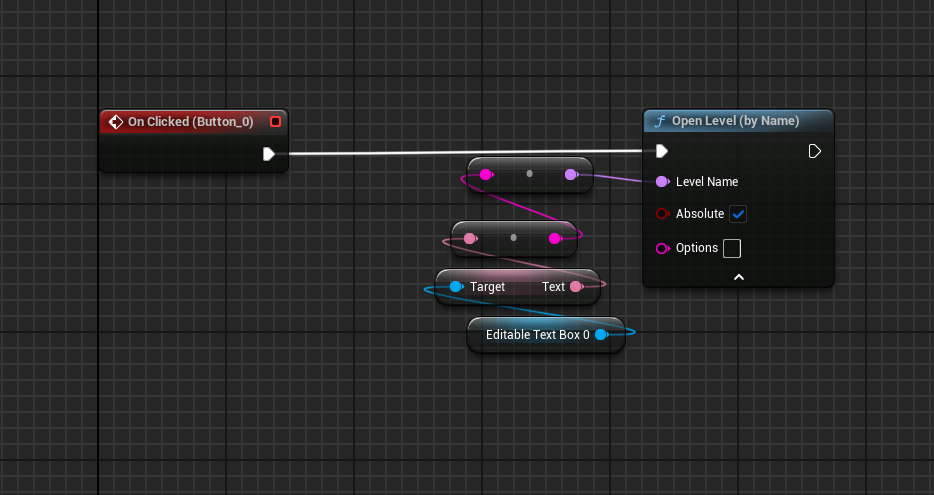This screenshot has width=934, height=495.
Task: Collapse the Open Level node's advanced pins
Action: pos(738,277)
